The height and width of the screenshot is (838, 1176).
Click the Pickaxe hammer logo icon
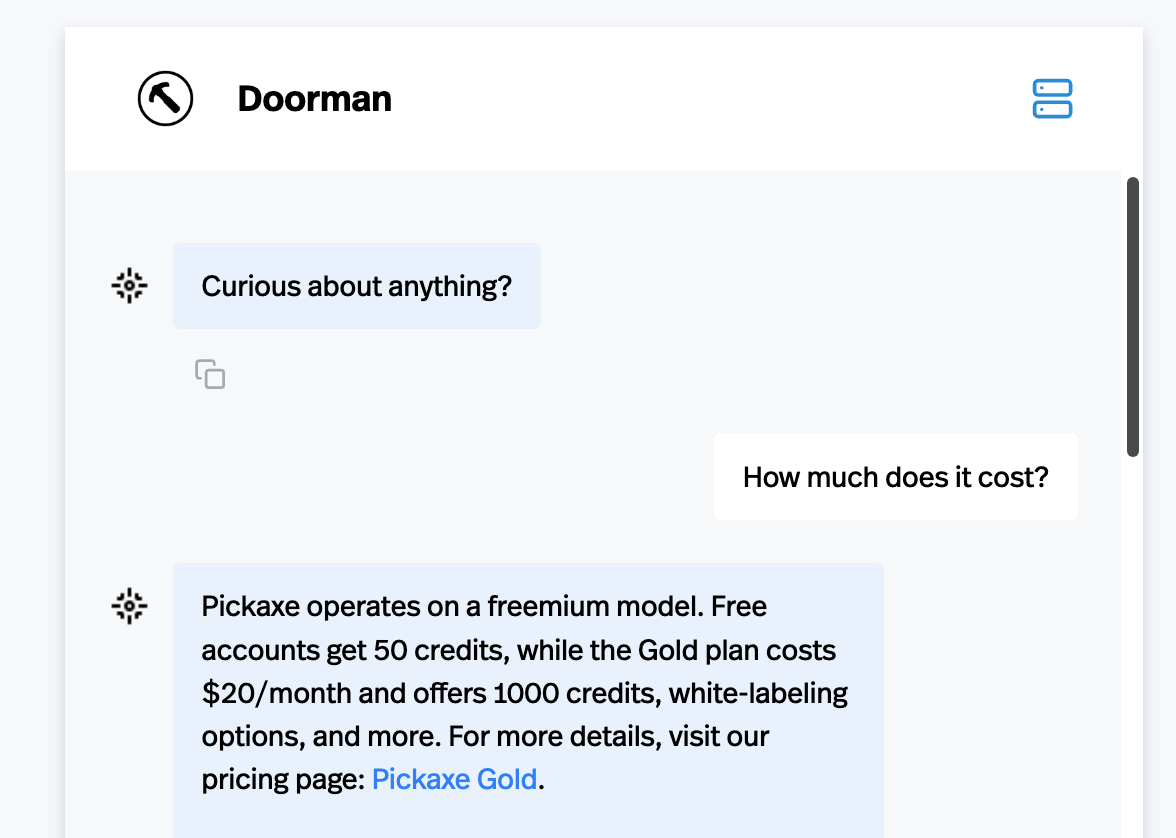(x=165, y=99)
